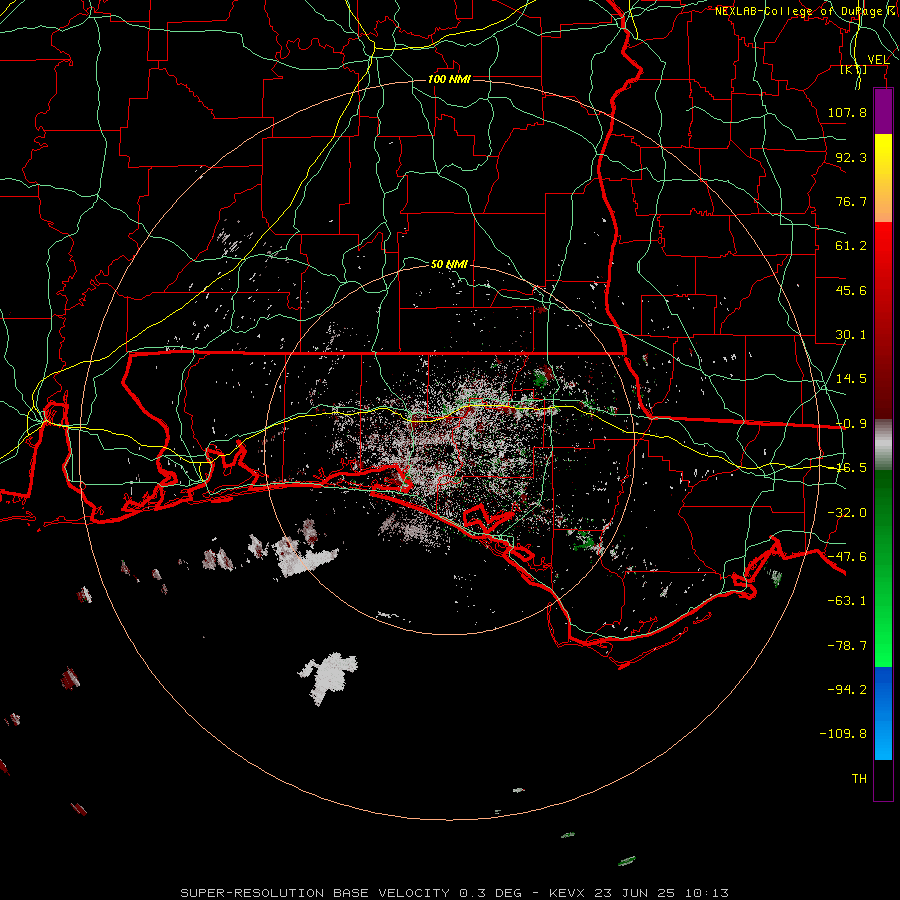
Task: Click the 100 NMI range ring label
Action: click(449, 79)
